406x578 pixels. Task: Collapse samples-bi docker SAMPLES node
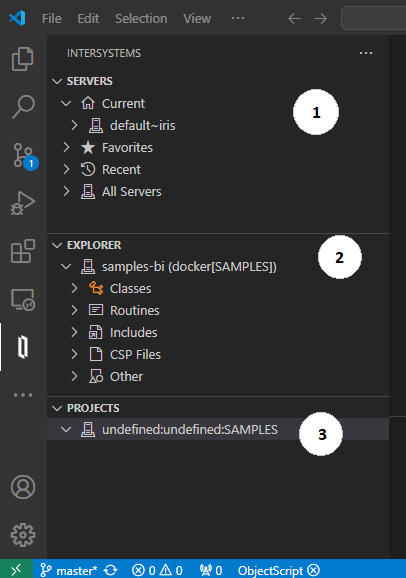coord(66,267)
